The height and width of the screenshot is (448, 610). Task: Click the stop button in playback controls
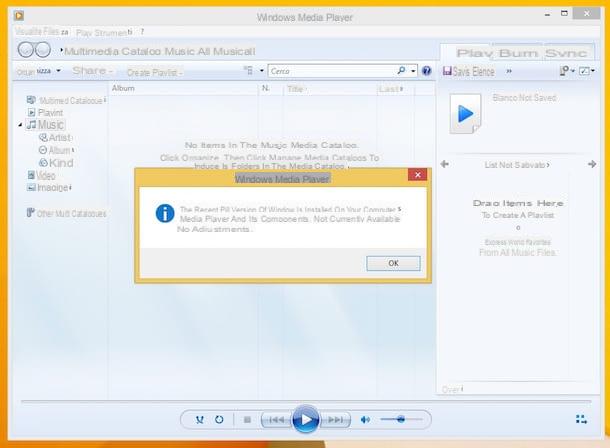247,420
